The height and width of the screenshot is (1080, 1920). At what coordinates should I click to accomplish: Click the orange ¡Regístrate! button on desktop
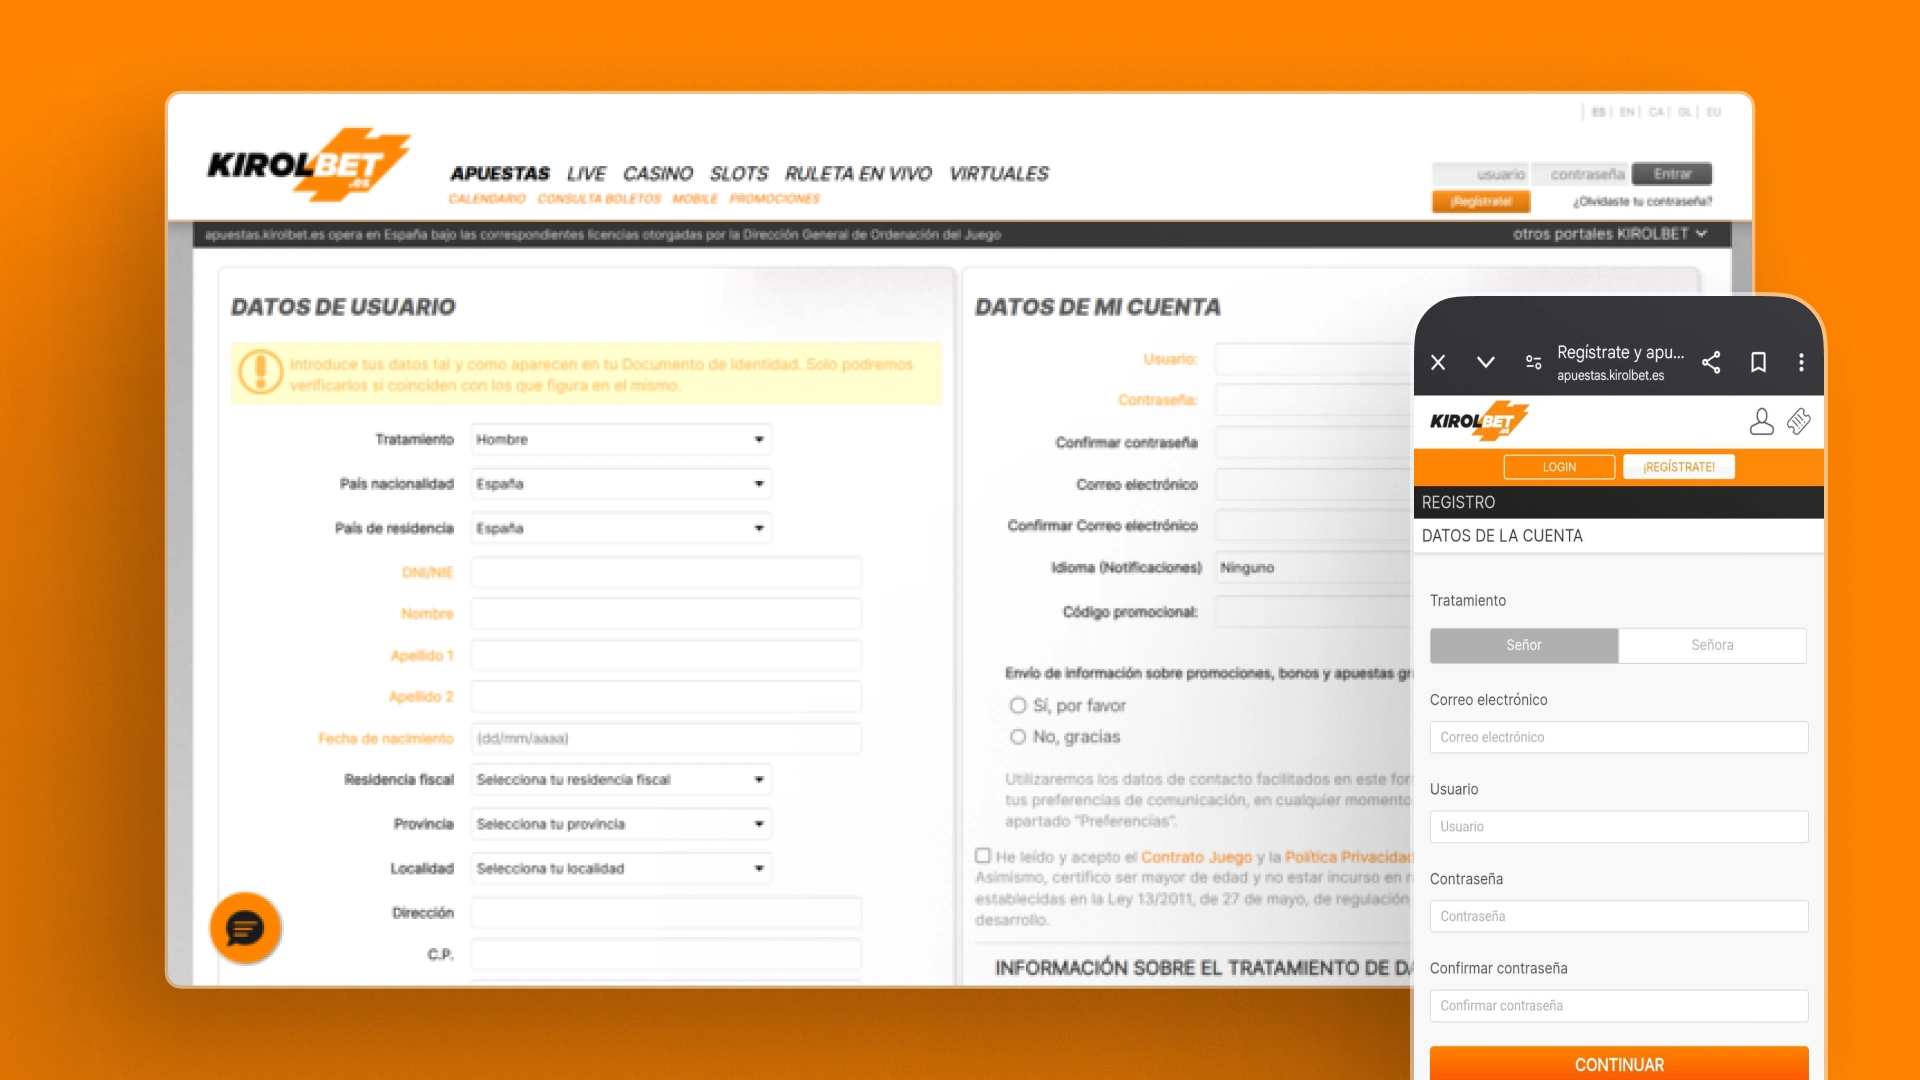[1481, 201]
